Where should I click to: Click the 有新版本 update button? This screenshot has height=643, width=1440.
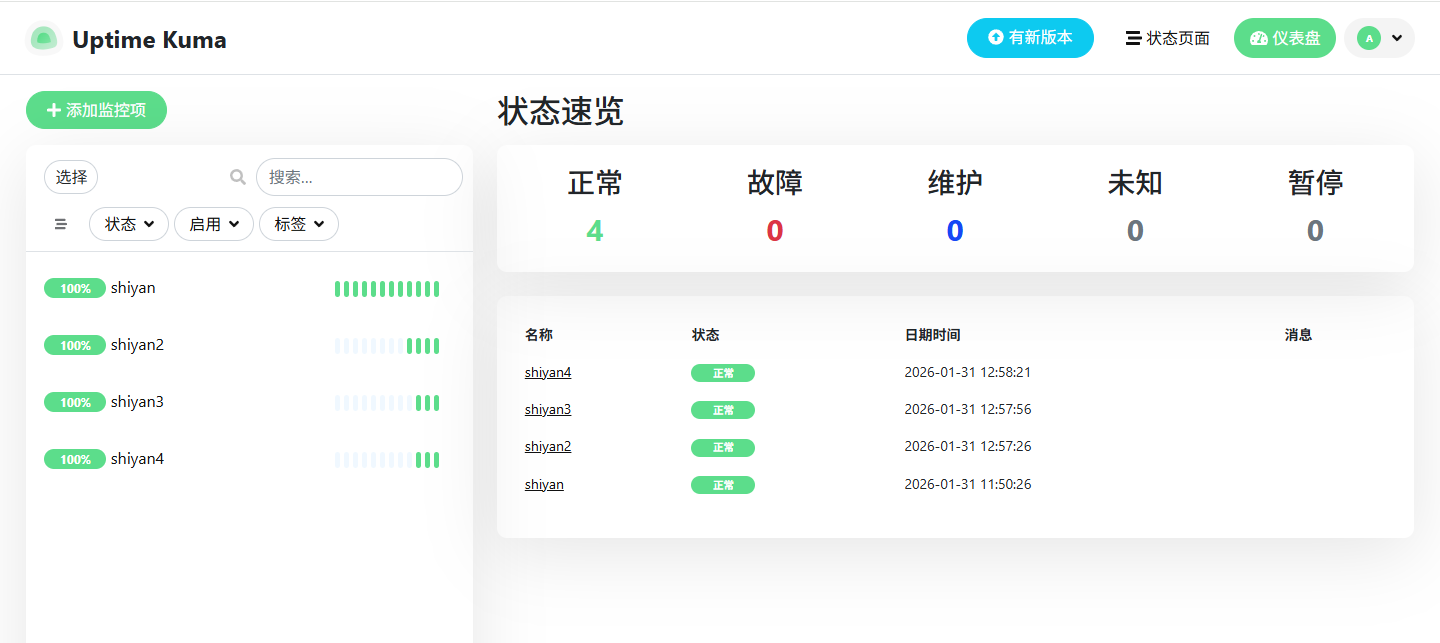pyautogui.click(x=1030, y=38)
